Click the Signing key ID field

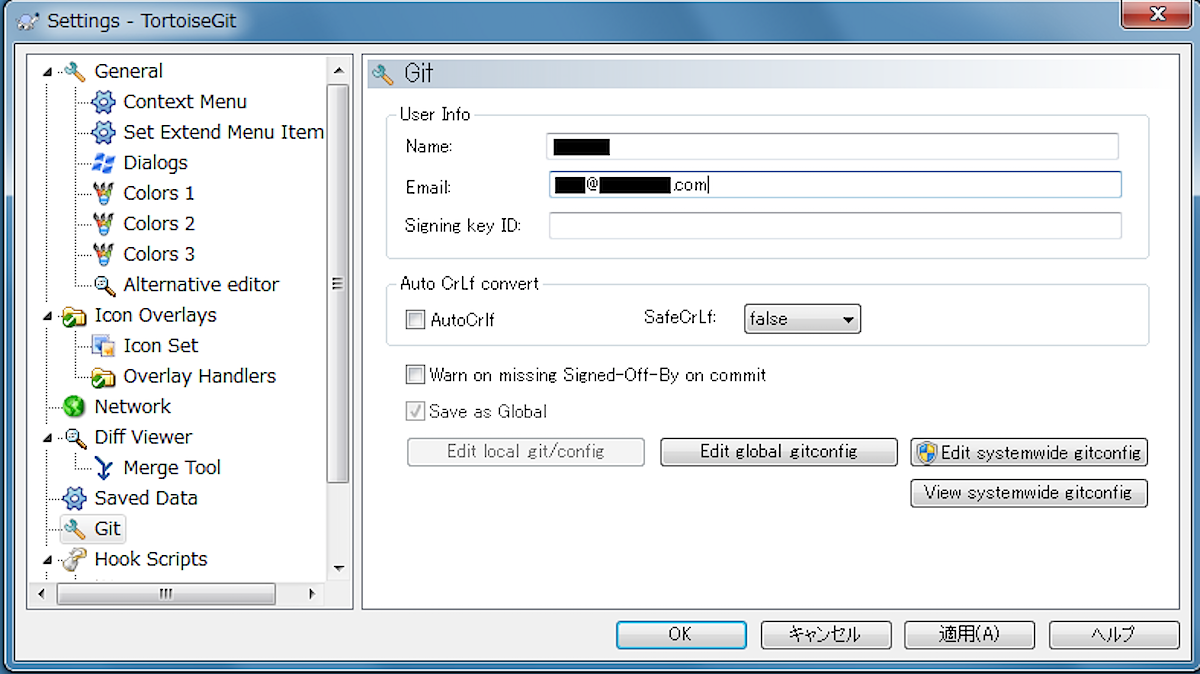click(835, 226)
